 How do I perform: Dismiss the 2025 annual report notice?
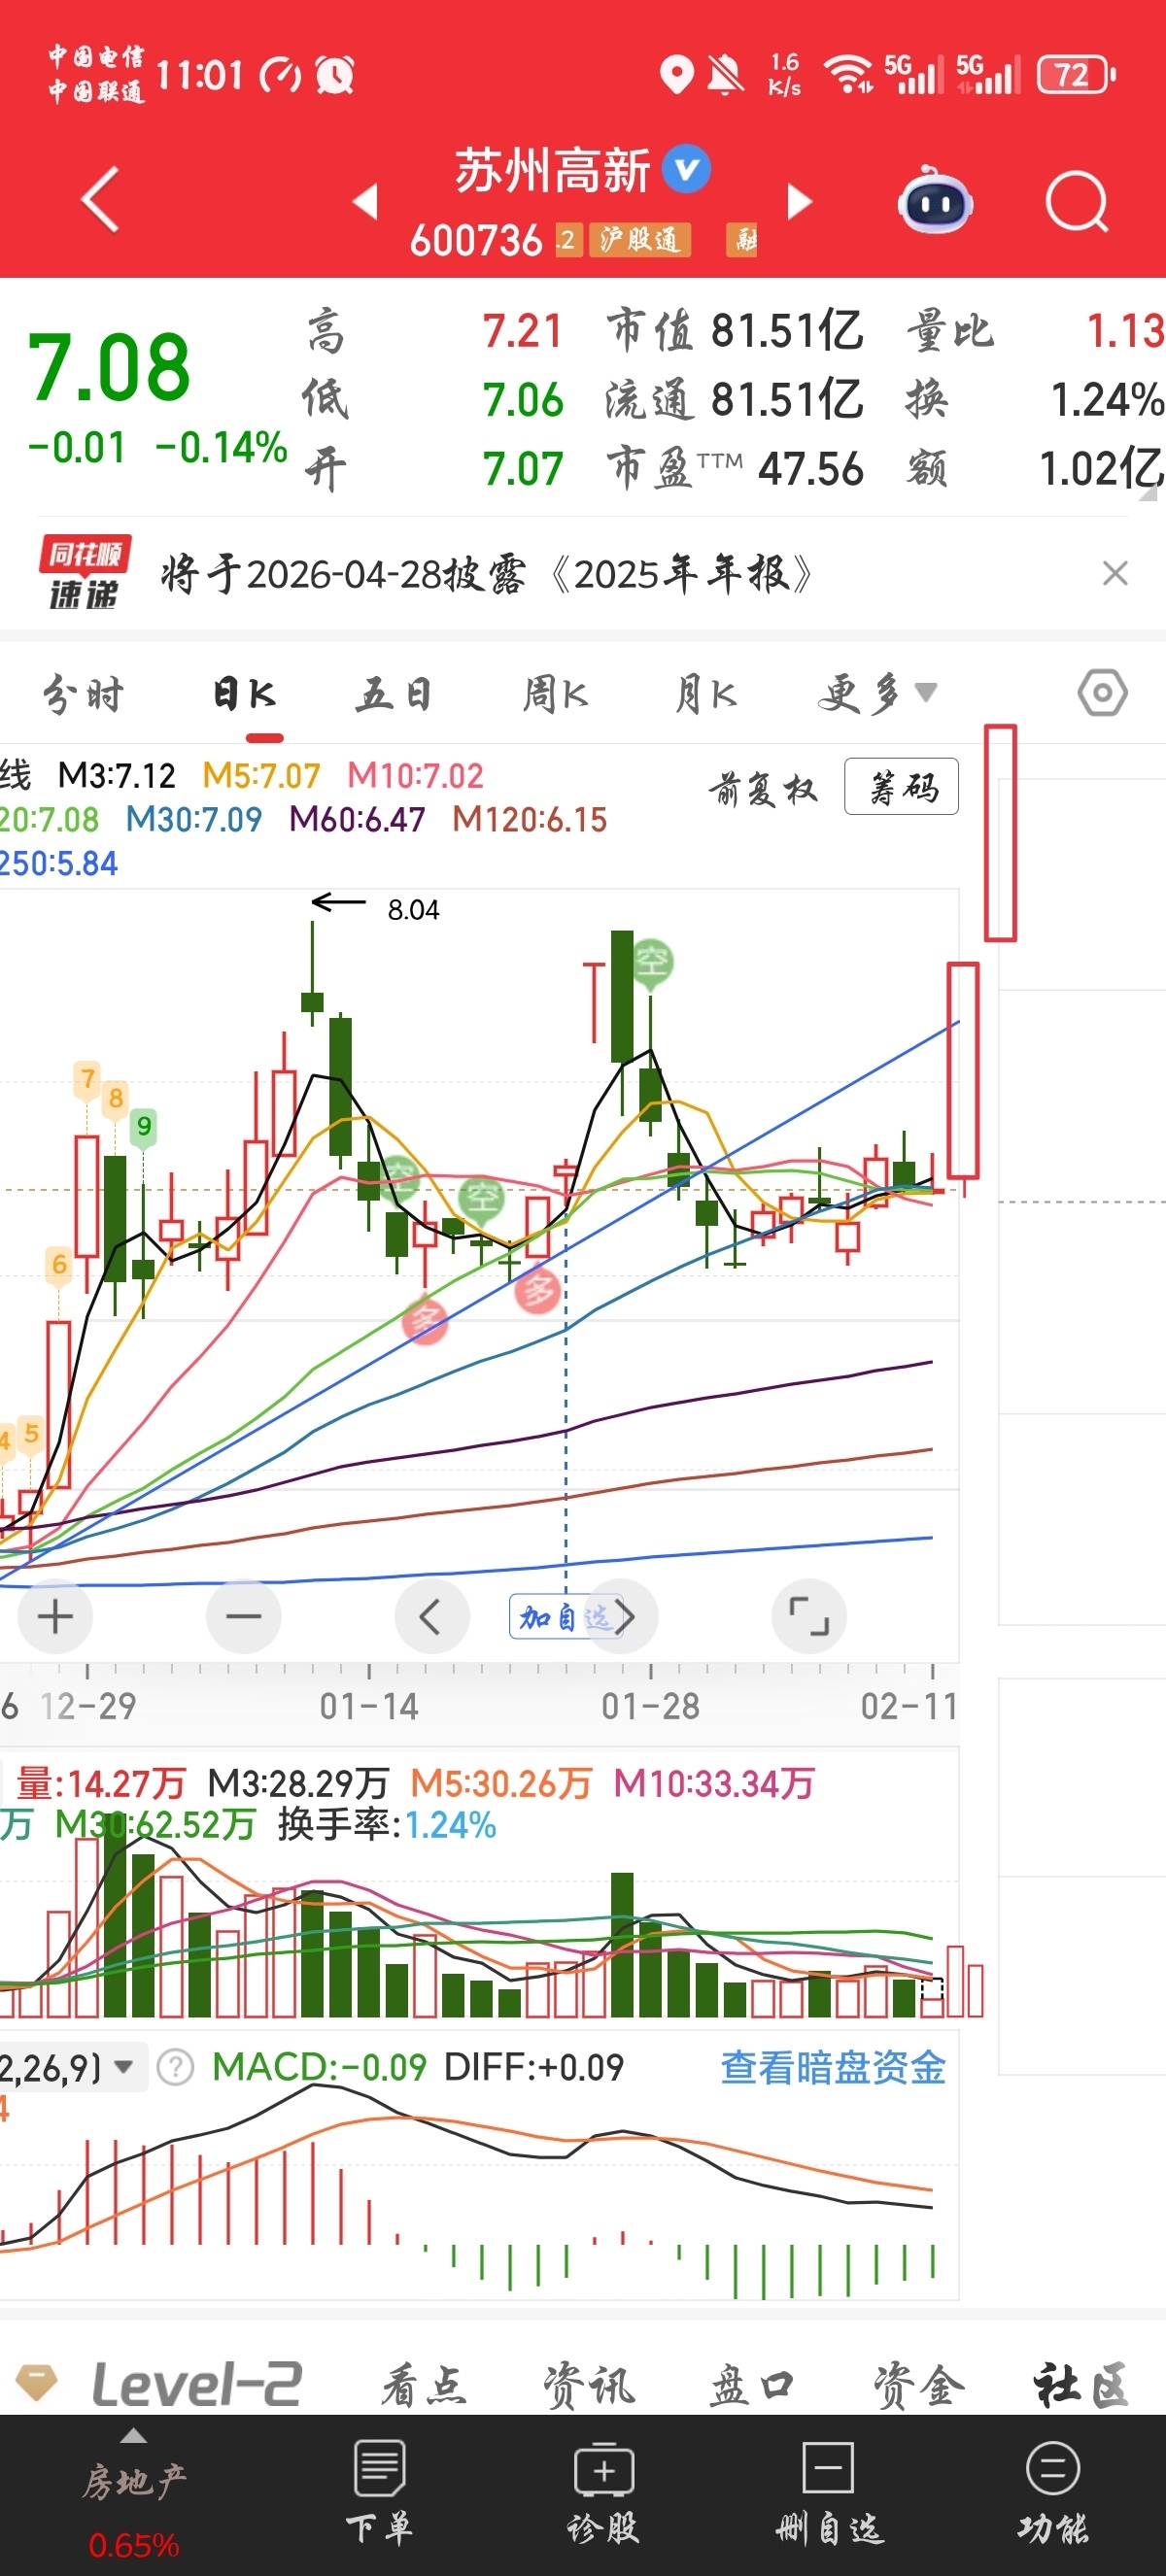(1115, 573)
